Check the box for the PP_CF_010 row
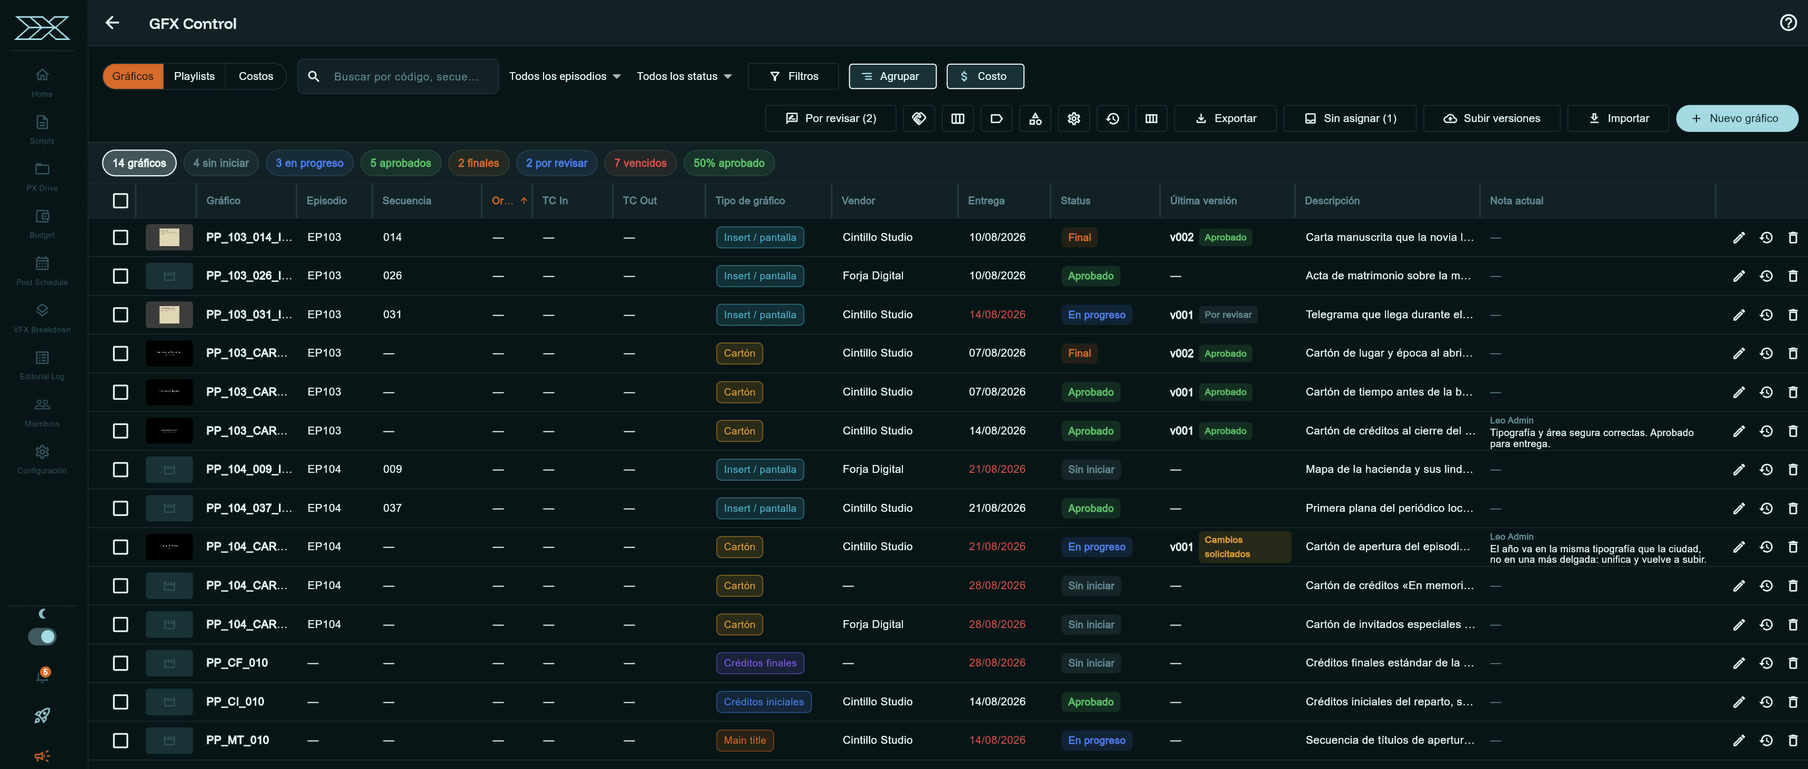Screen dimensions: 1808x769 tap(121, 663)
